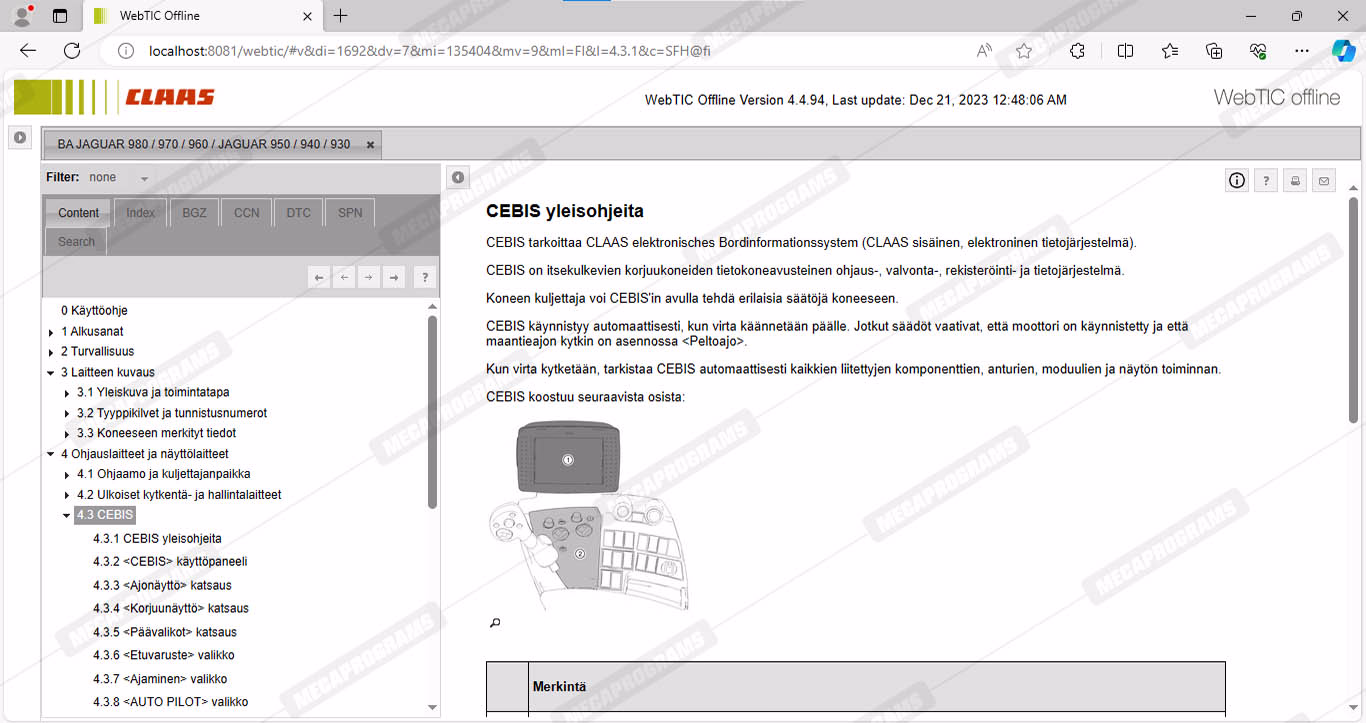
Task: Expand the 2 Turvallisuus tree node
Action: (52, 352)
